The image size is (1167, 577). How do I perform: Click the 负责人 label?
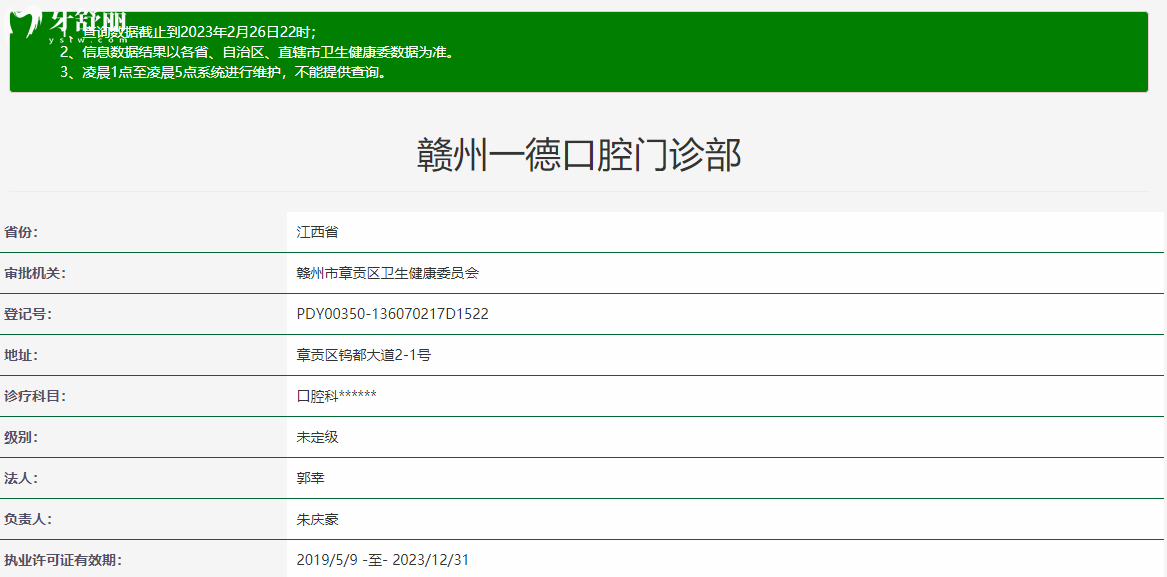28,519
